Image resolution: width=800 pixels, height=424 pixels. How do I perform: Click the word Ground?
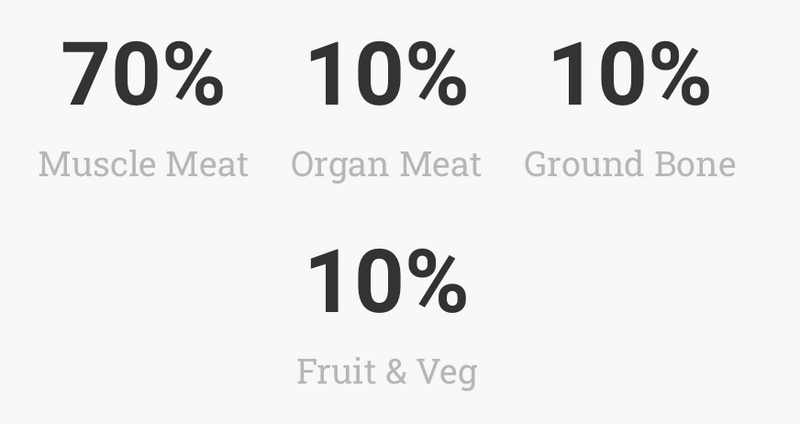584,164
